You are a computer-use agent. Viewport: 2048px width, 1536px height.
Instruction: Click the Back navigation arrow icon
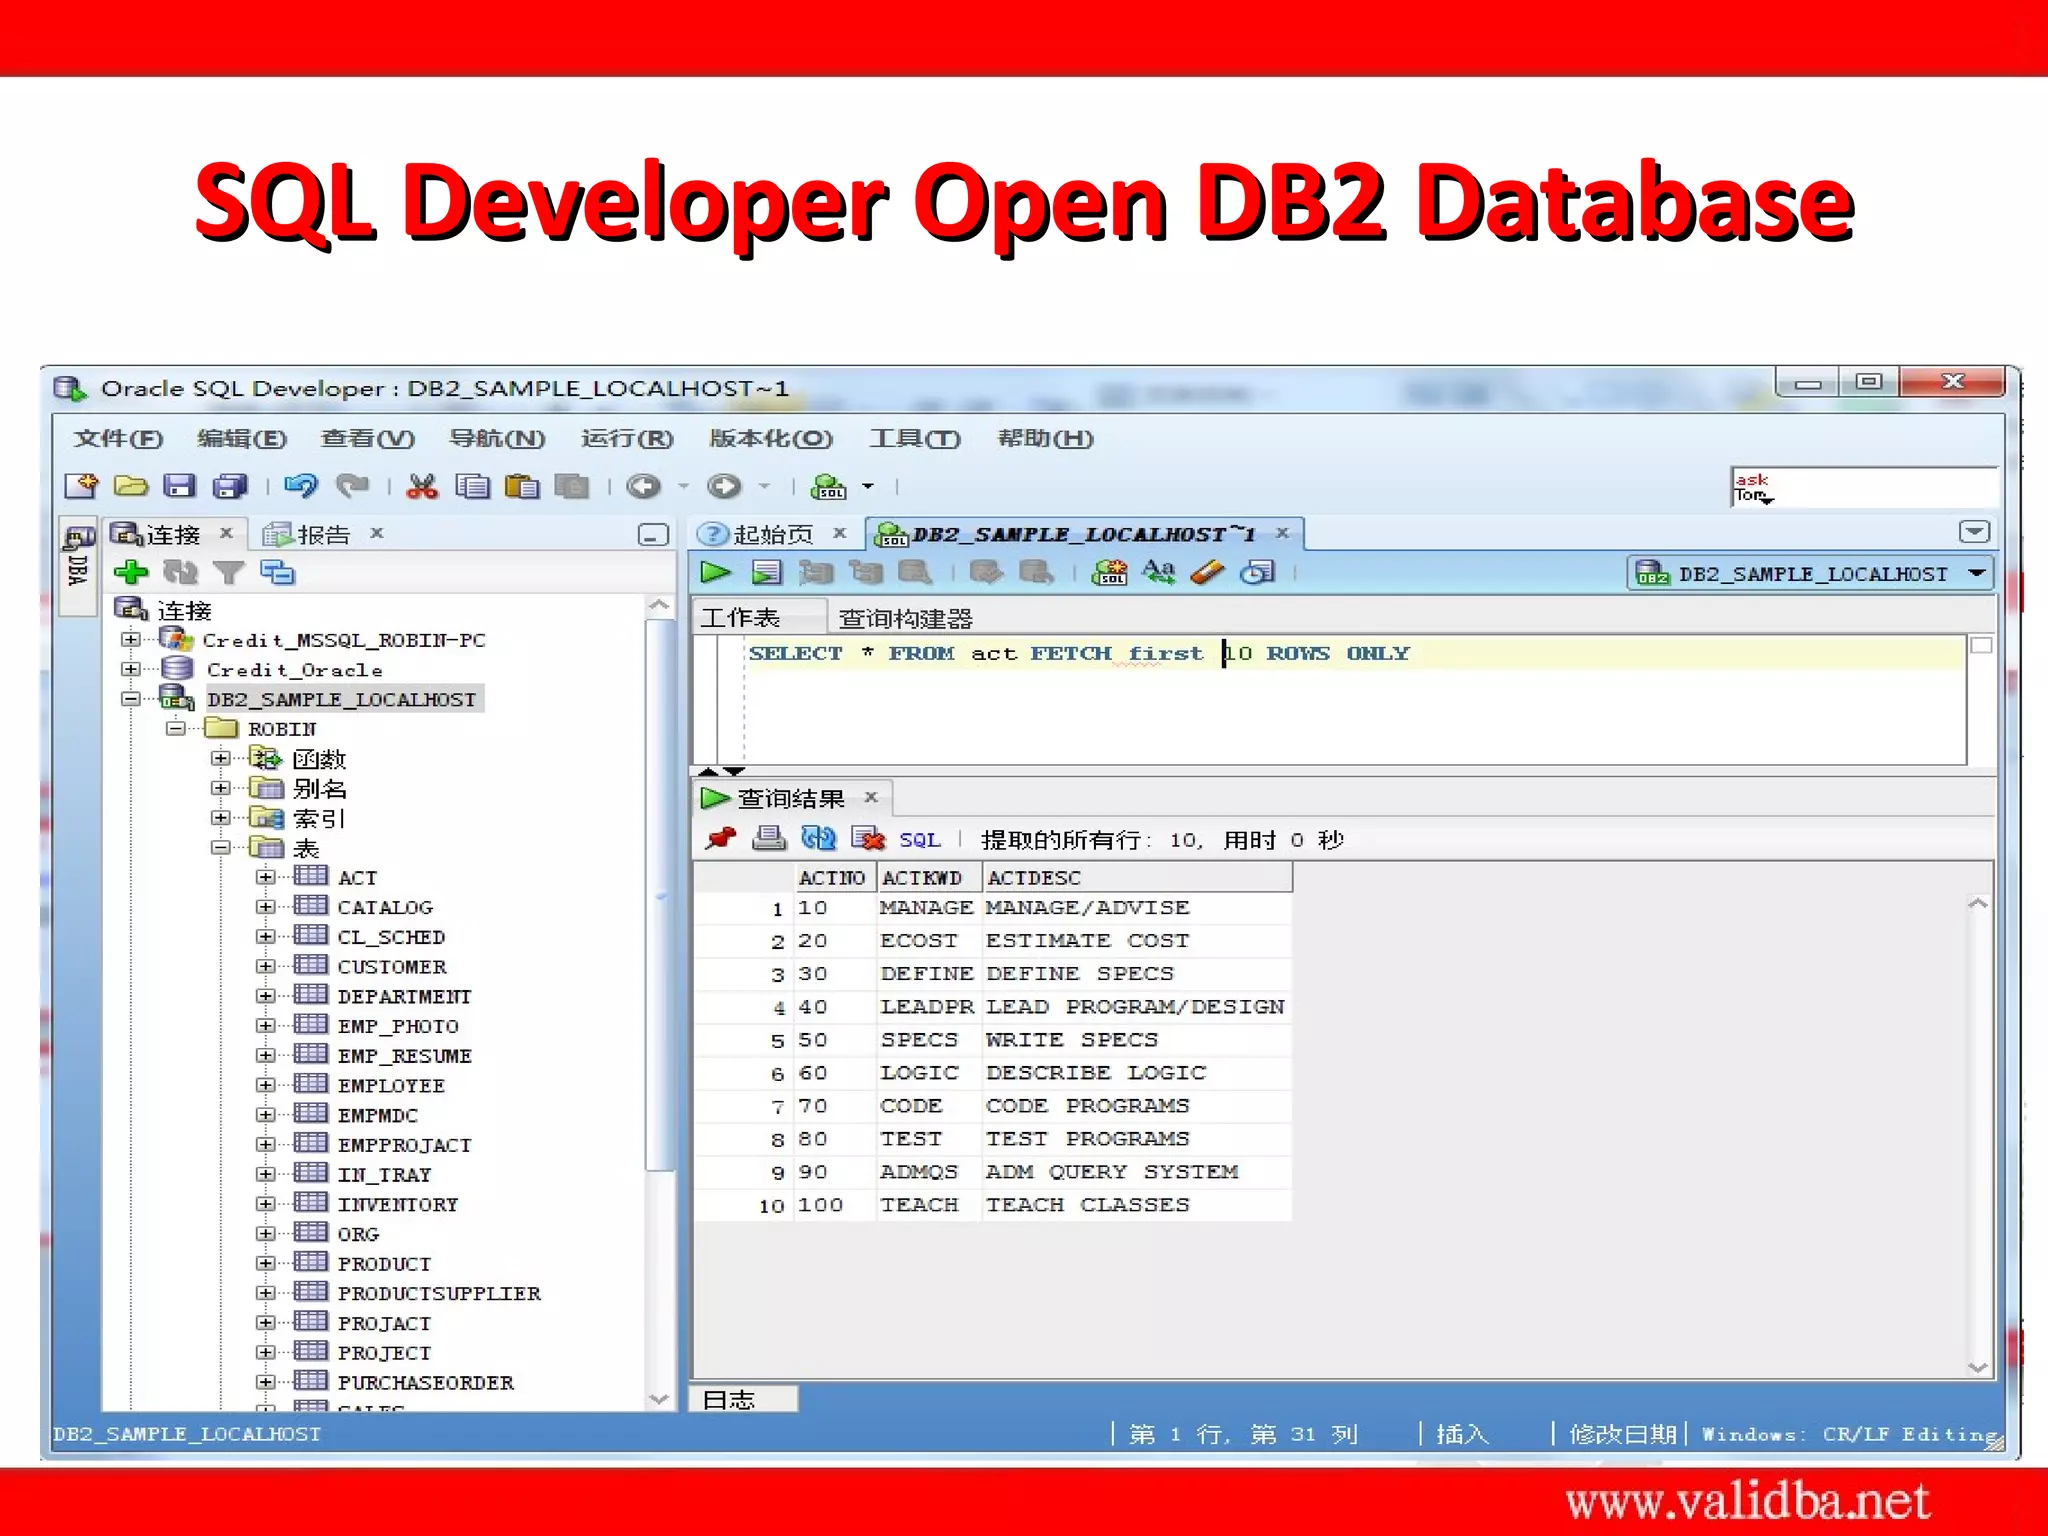point(643,486)
